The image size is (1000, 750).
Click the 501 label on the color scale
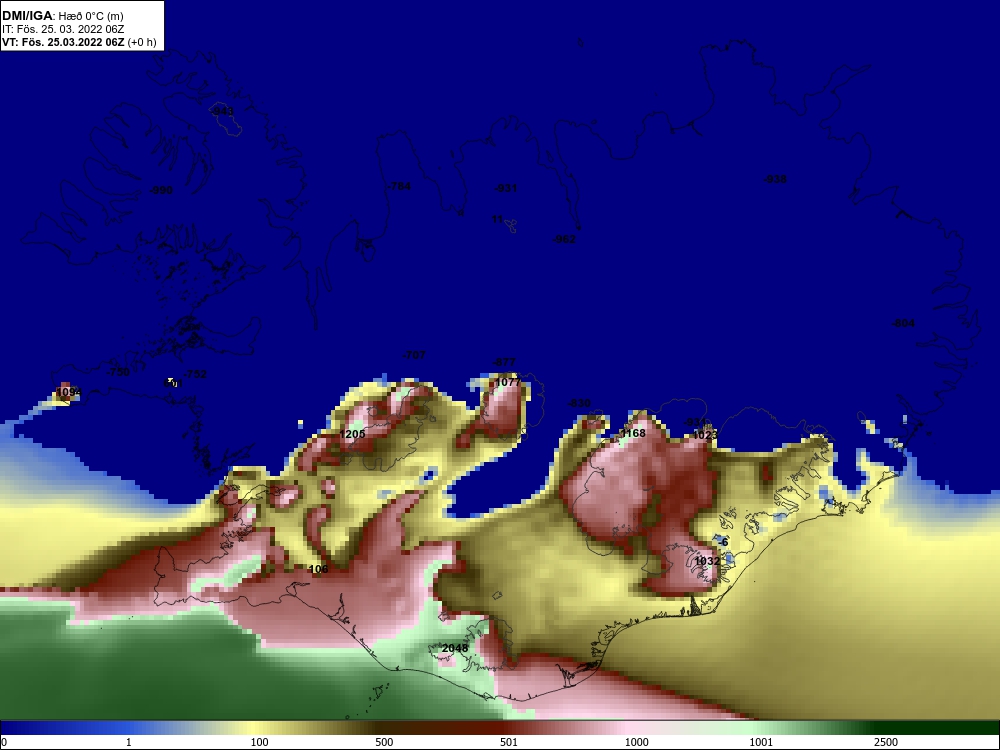click(x=509, y=742)
